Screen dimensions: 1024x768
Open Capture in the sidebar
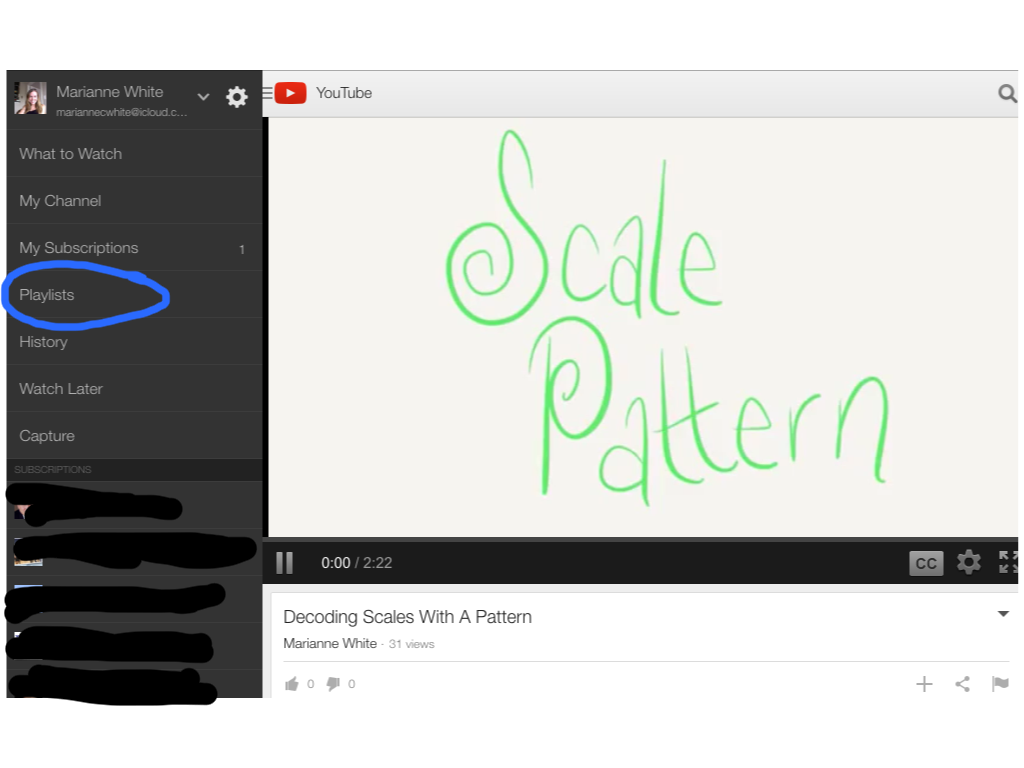(135, 436)
